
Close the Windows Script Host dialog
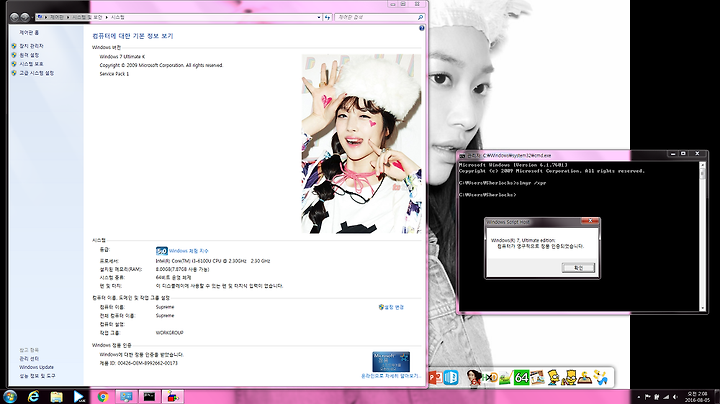[590, 221]
